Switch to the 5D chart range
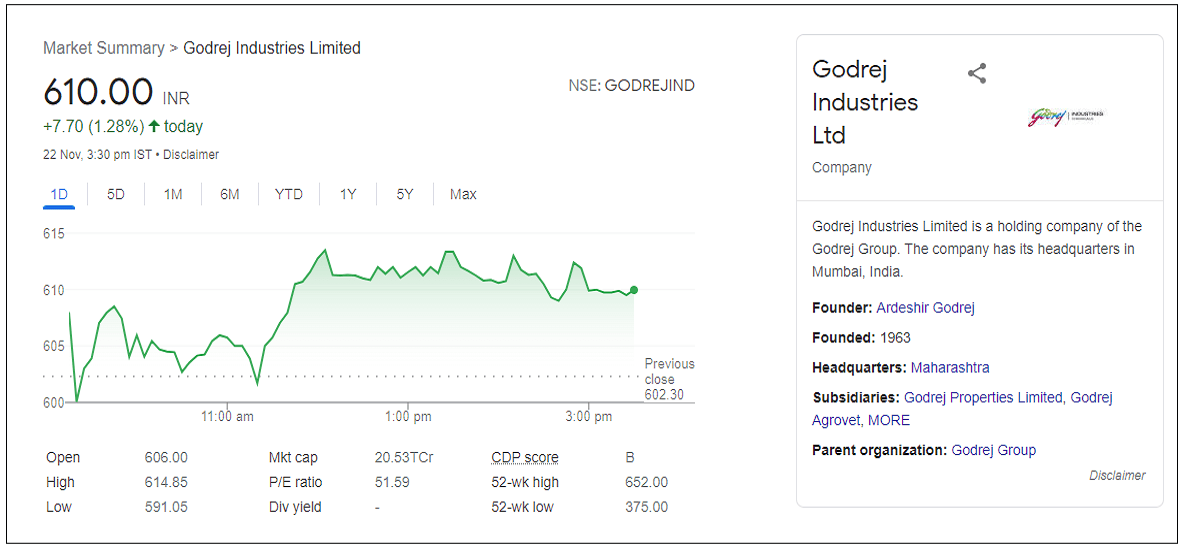This screenshot has height=550, width=1182. click(x=115, y=194)
